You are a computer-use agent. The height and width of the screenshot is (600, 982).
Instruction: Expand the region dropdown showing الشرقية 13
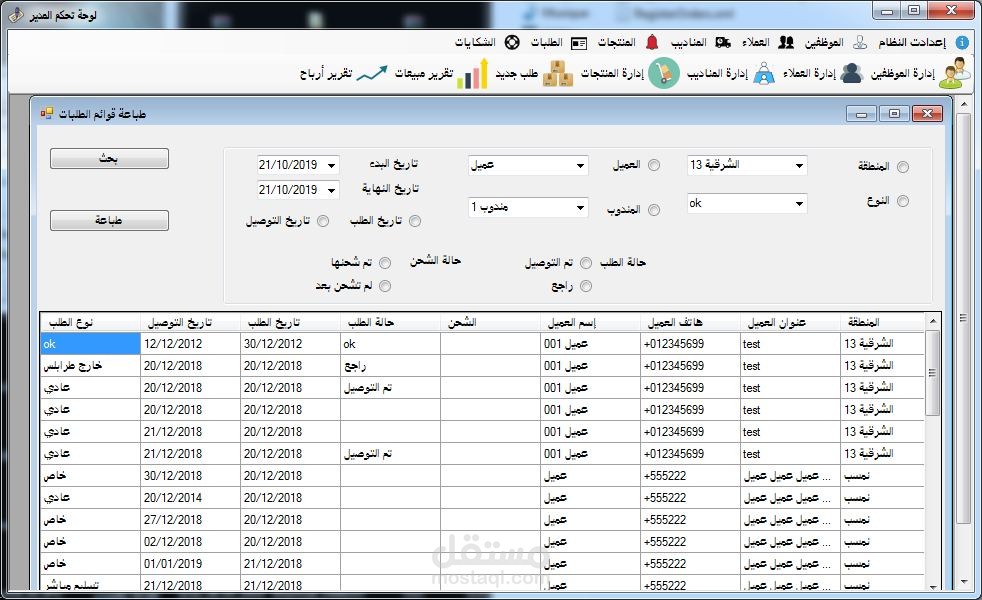pyautogui.click(x=799, y=165)
